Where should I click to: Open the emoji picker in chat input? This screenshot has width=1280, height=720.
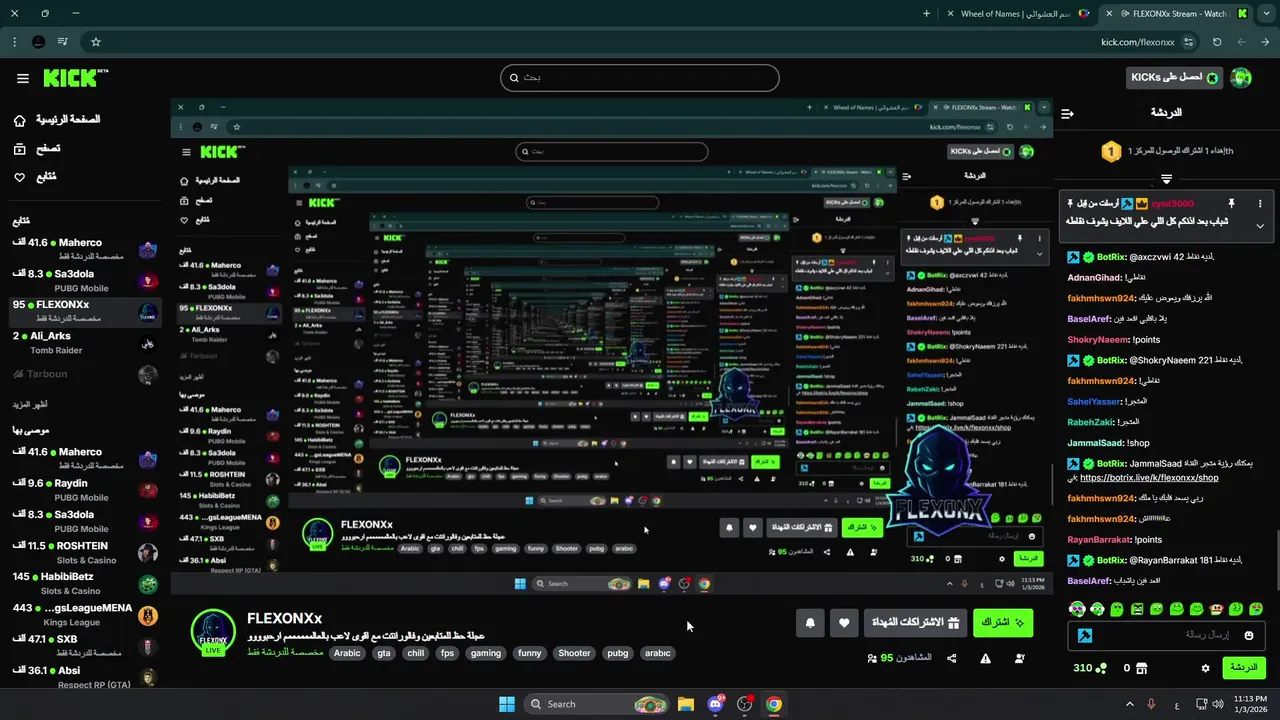pyautogui.click(x=1249, y=635)
